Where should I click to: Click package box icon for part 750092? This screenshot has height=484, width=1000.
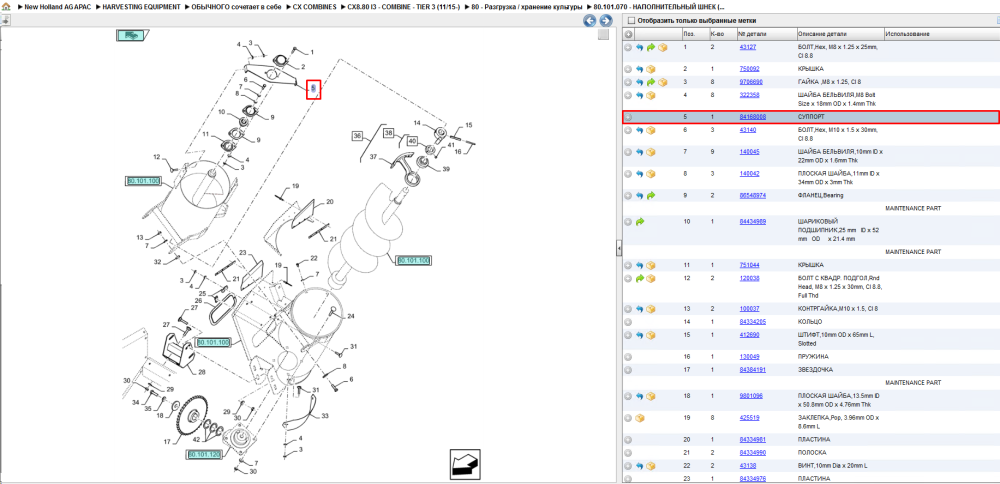[651, 69]
